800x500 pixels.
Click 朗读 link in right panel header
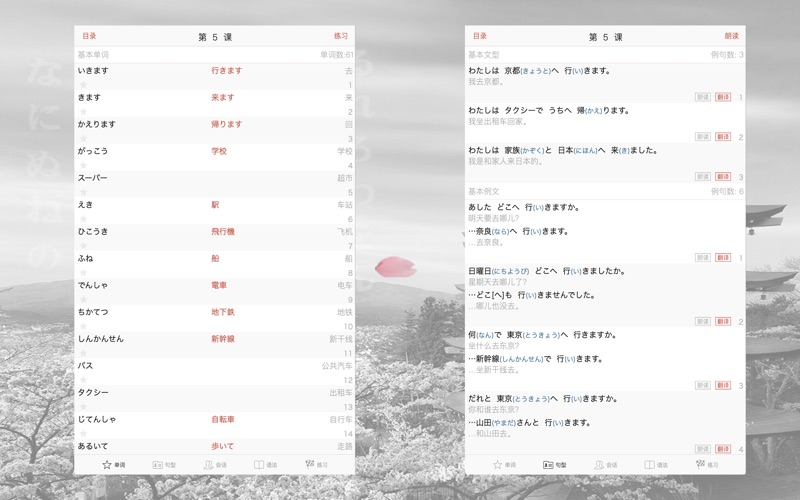tap(732, 36)
